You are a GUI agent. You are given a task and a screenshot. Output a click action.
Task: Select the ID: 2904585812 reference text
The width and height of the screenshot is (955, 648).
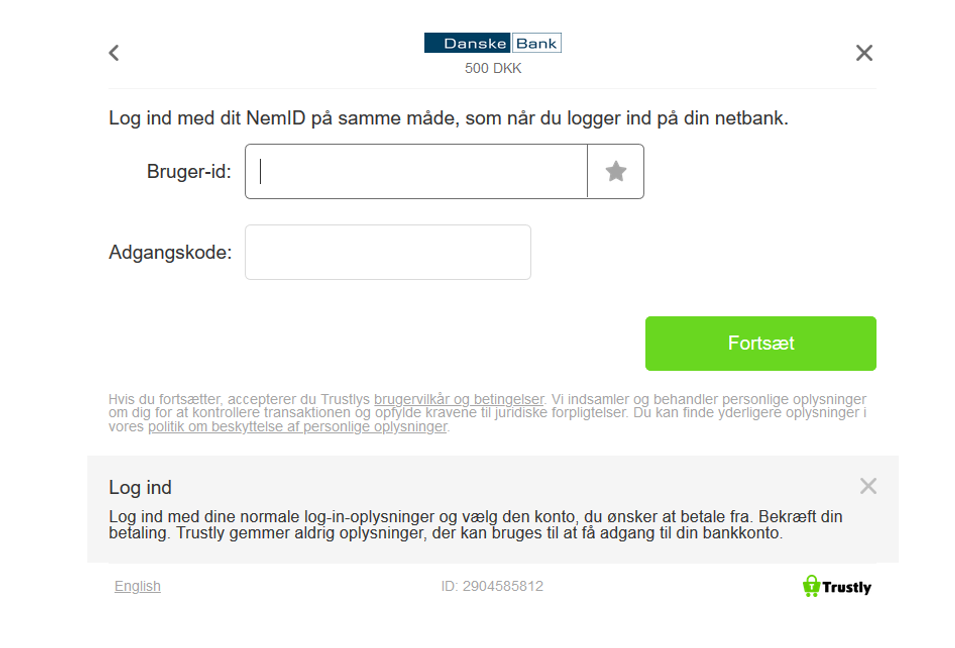pyautogui.click(x=492, y=586)
